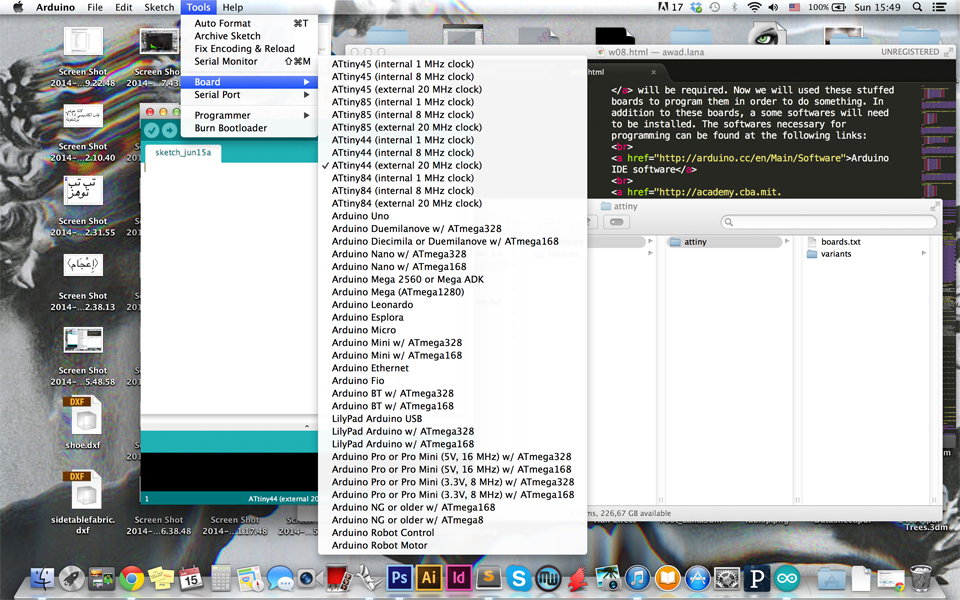Click the Upload arrow button in Arduino toolbar
Viewport: 960px width, 600px height.
coord(169,130)
